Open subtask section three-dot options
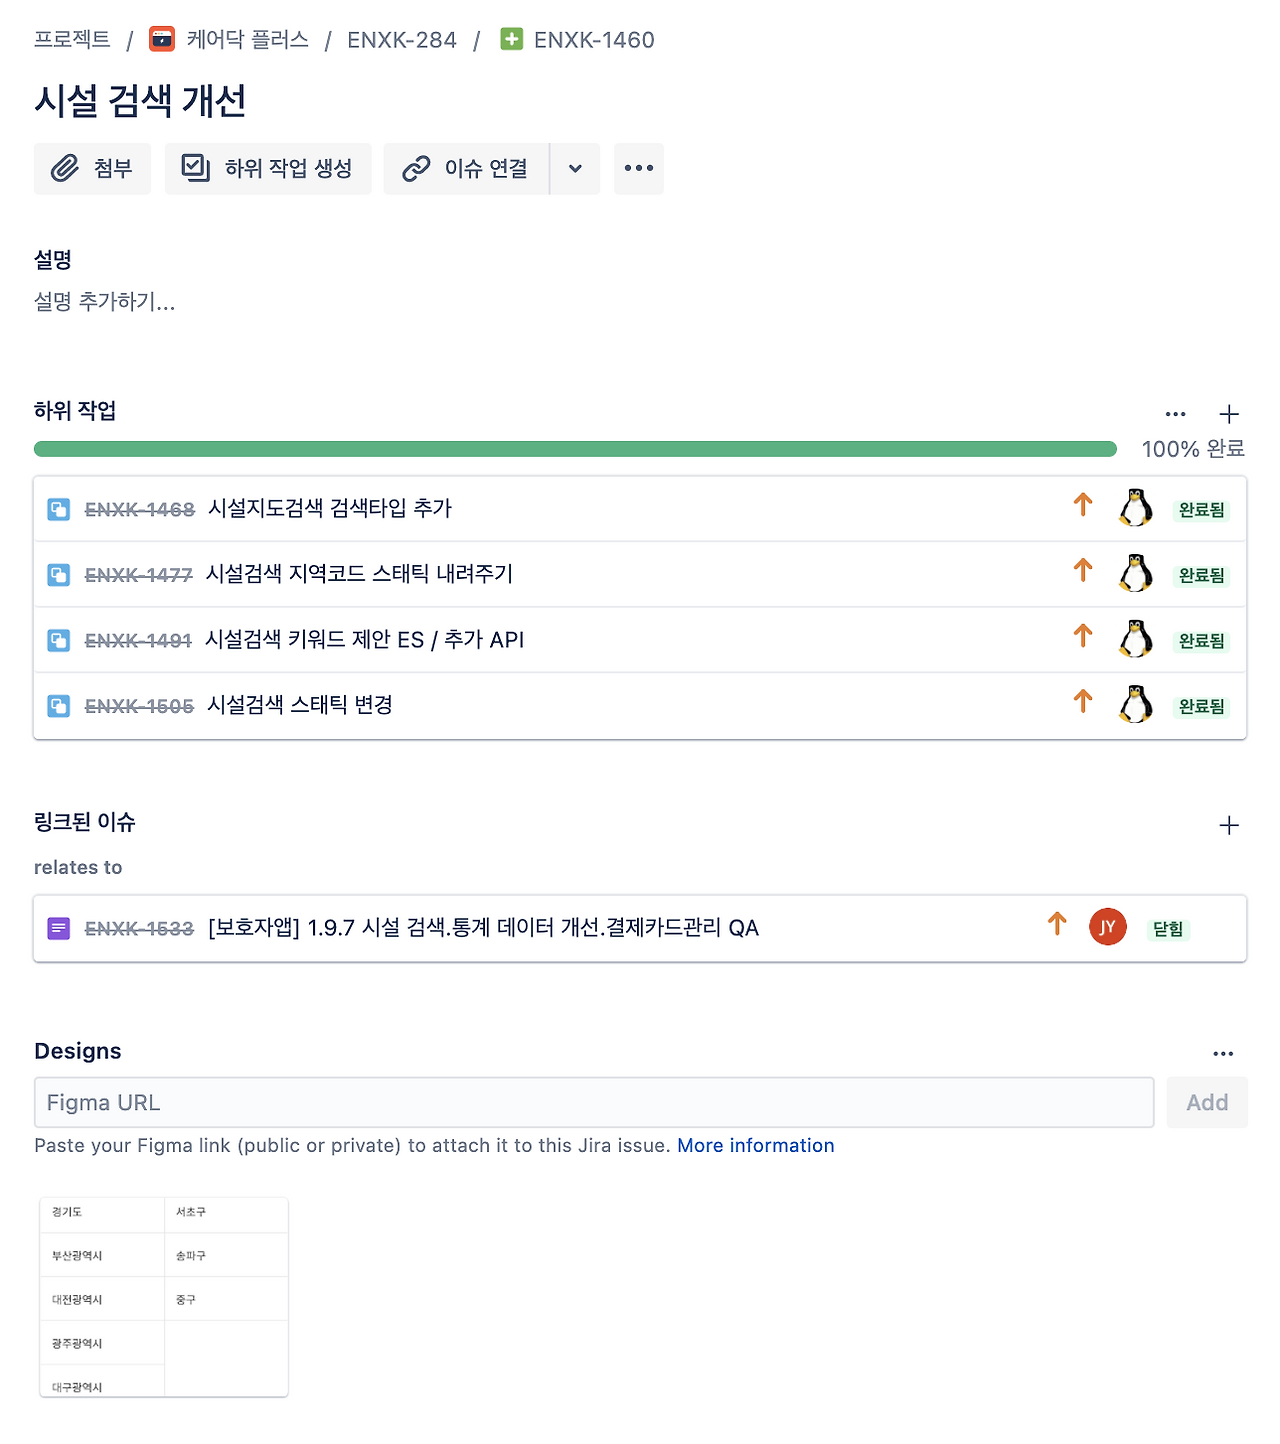 [x=1176, y=414]
